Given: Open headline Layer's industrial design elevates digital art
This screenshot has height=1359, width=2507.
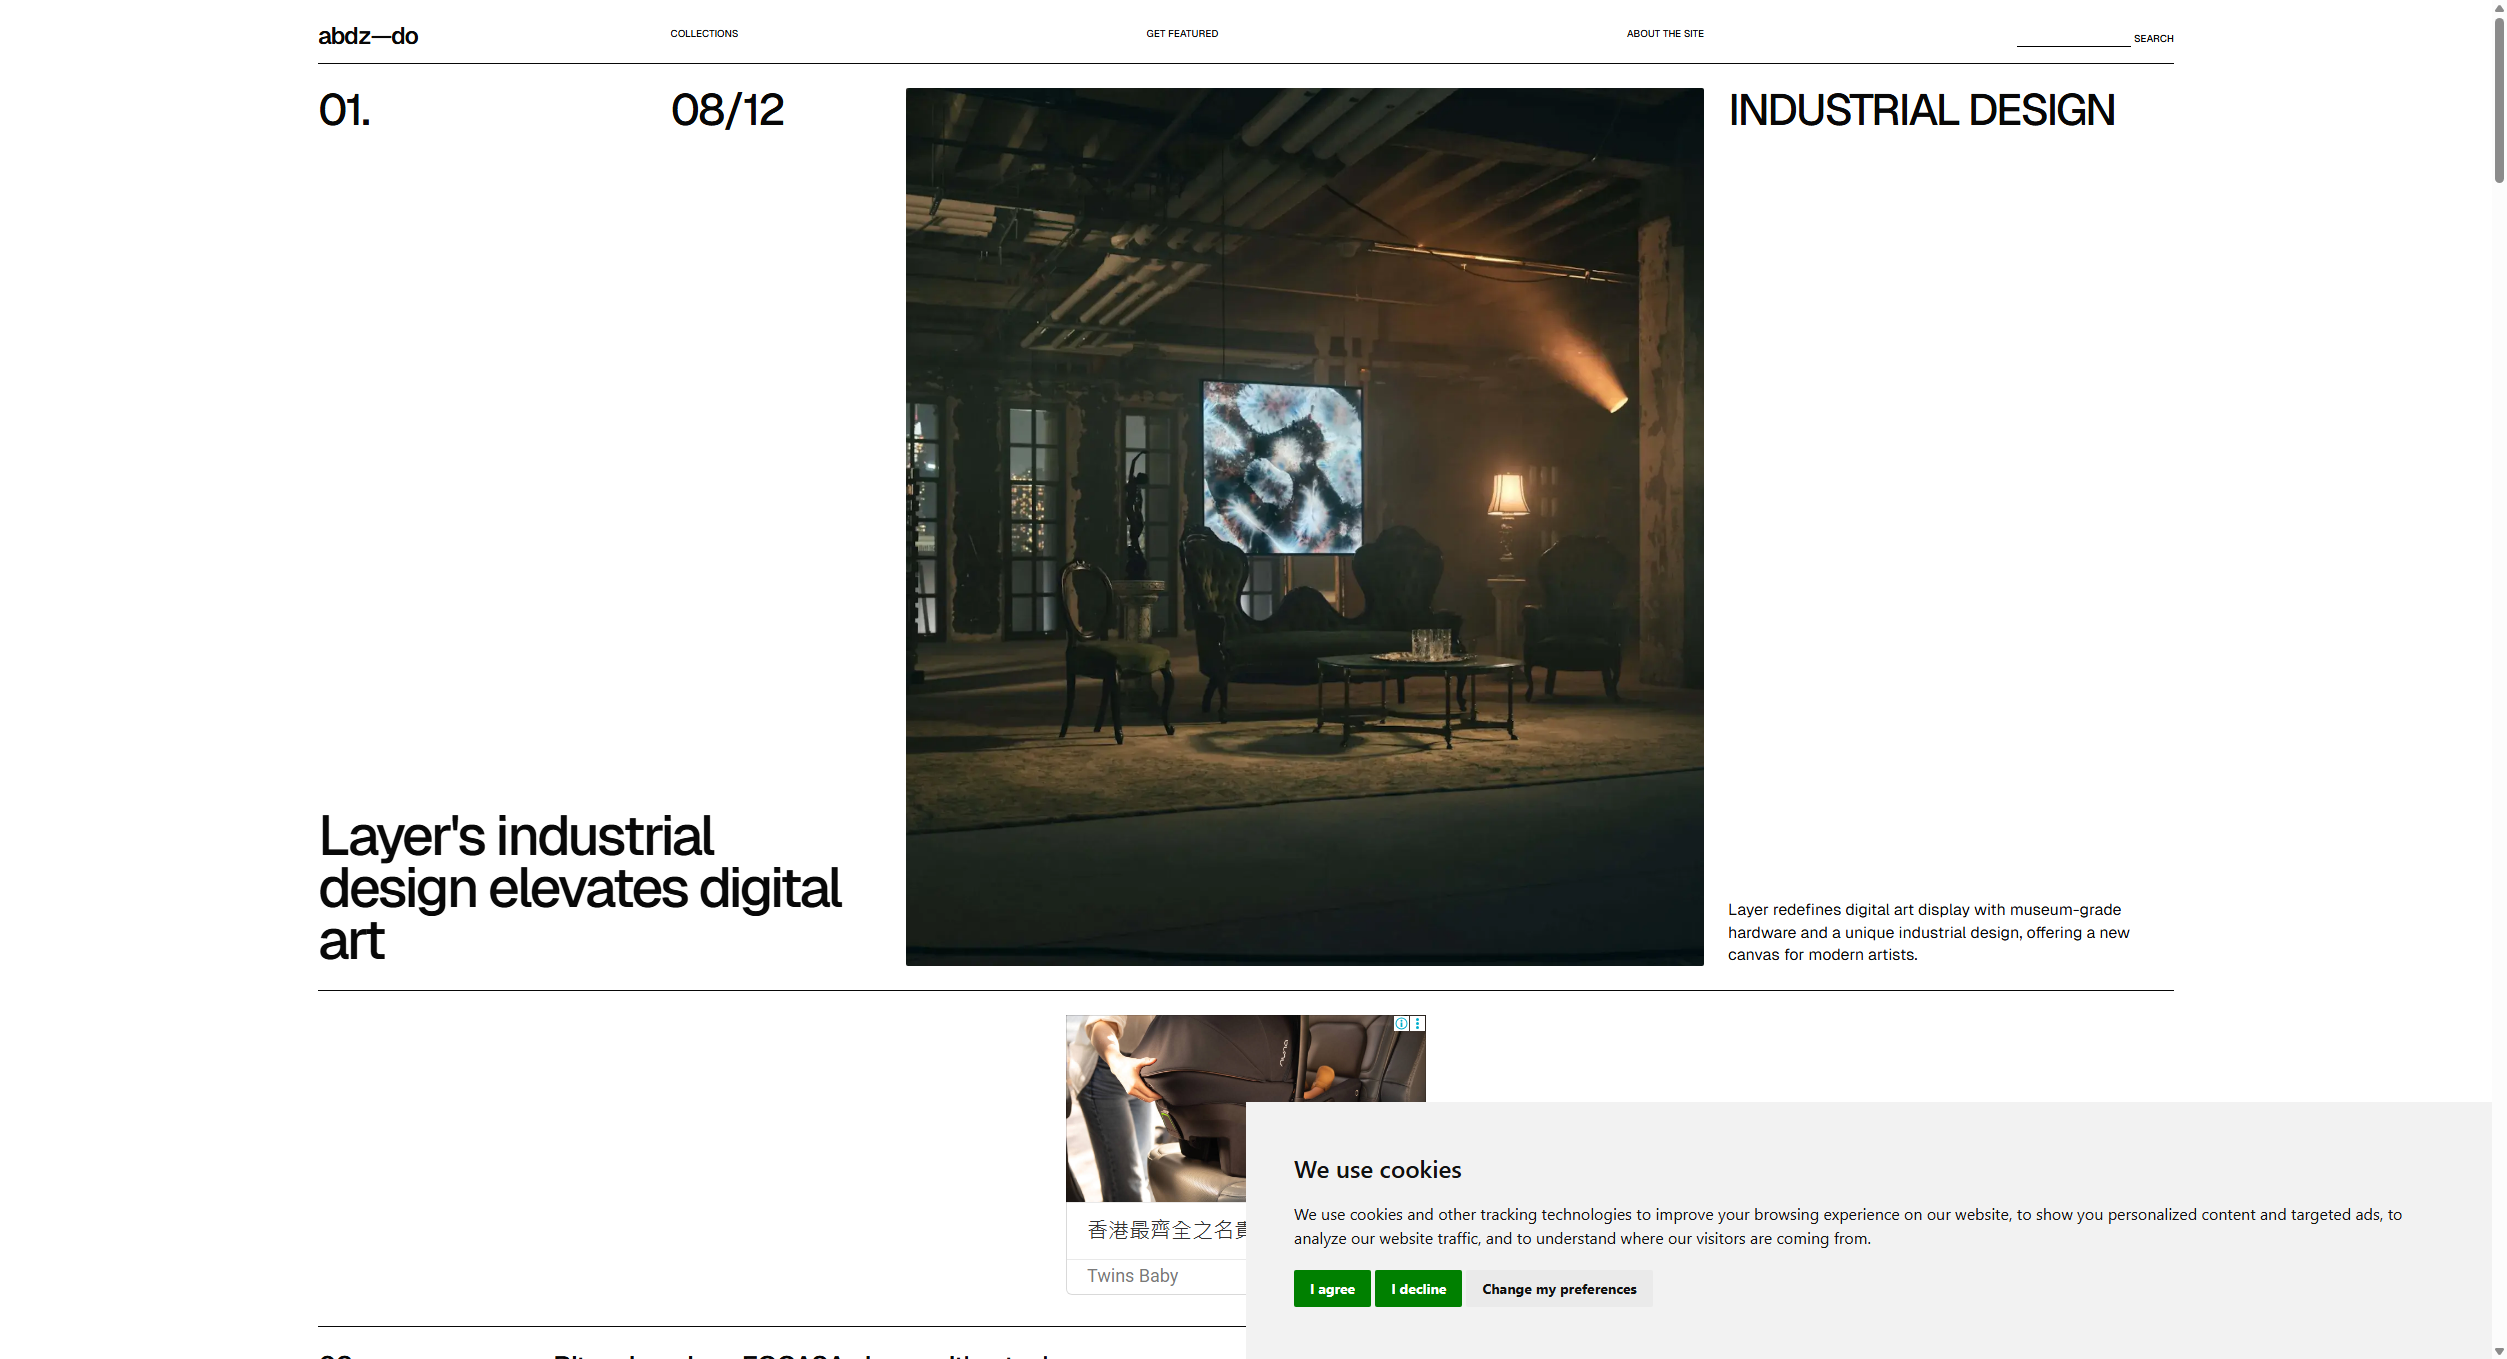Looking at the screenshot, I should [x=580, y=888].
